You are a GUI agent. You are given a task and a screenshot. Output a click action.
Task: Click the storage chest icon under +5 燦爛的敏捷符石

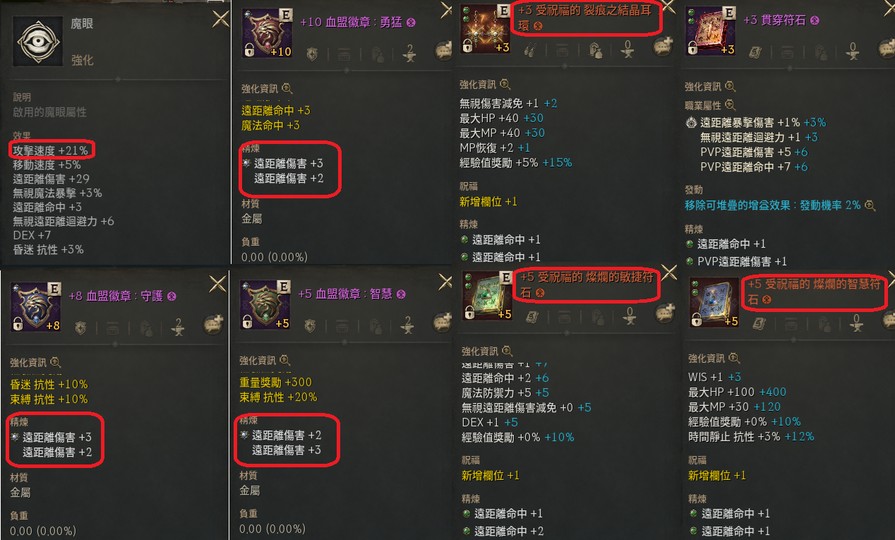click(x=565, y=316)
